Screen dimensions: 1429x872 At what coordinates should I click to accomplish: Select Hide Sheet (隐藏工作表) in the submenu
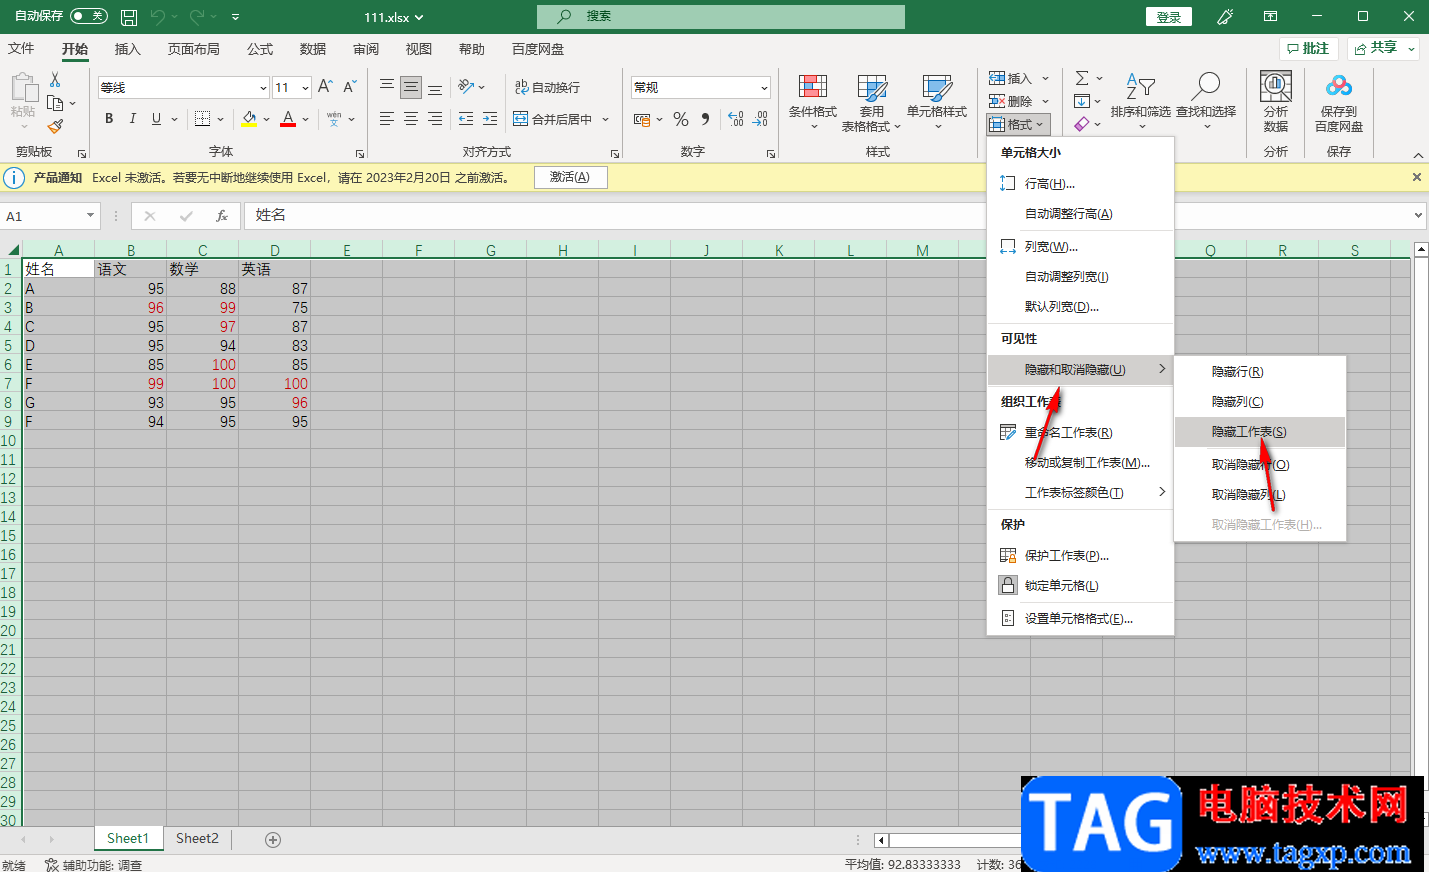1260,432
